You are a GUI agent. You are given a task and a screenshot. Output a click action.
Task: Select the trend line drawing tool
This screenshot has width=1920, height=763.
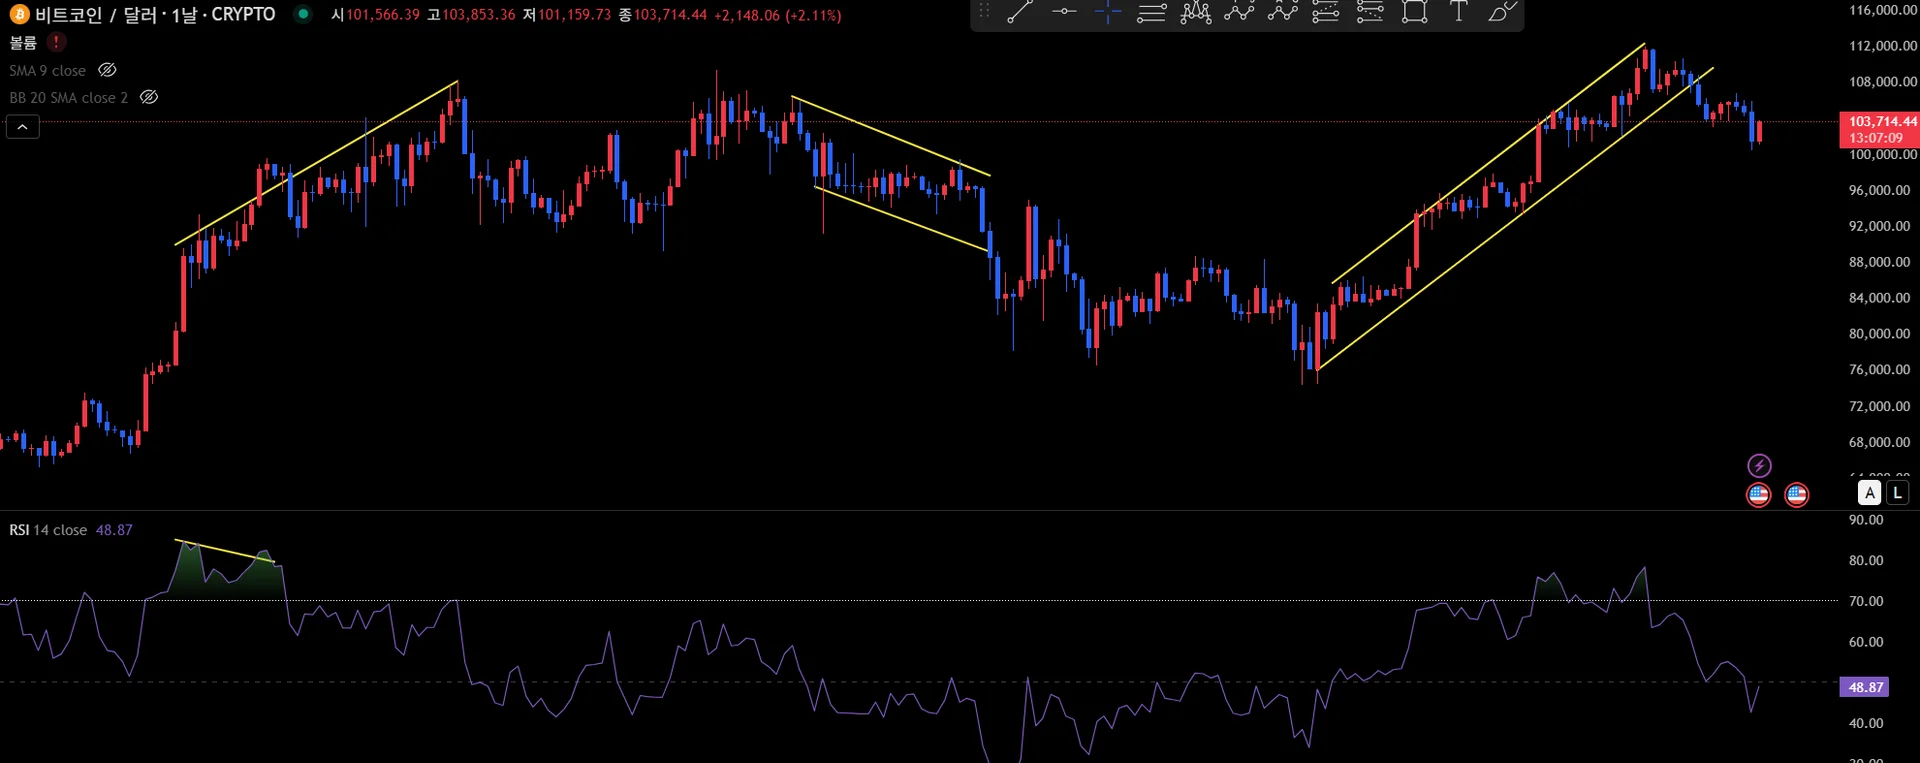click(1019, 12)
